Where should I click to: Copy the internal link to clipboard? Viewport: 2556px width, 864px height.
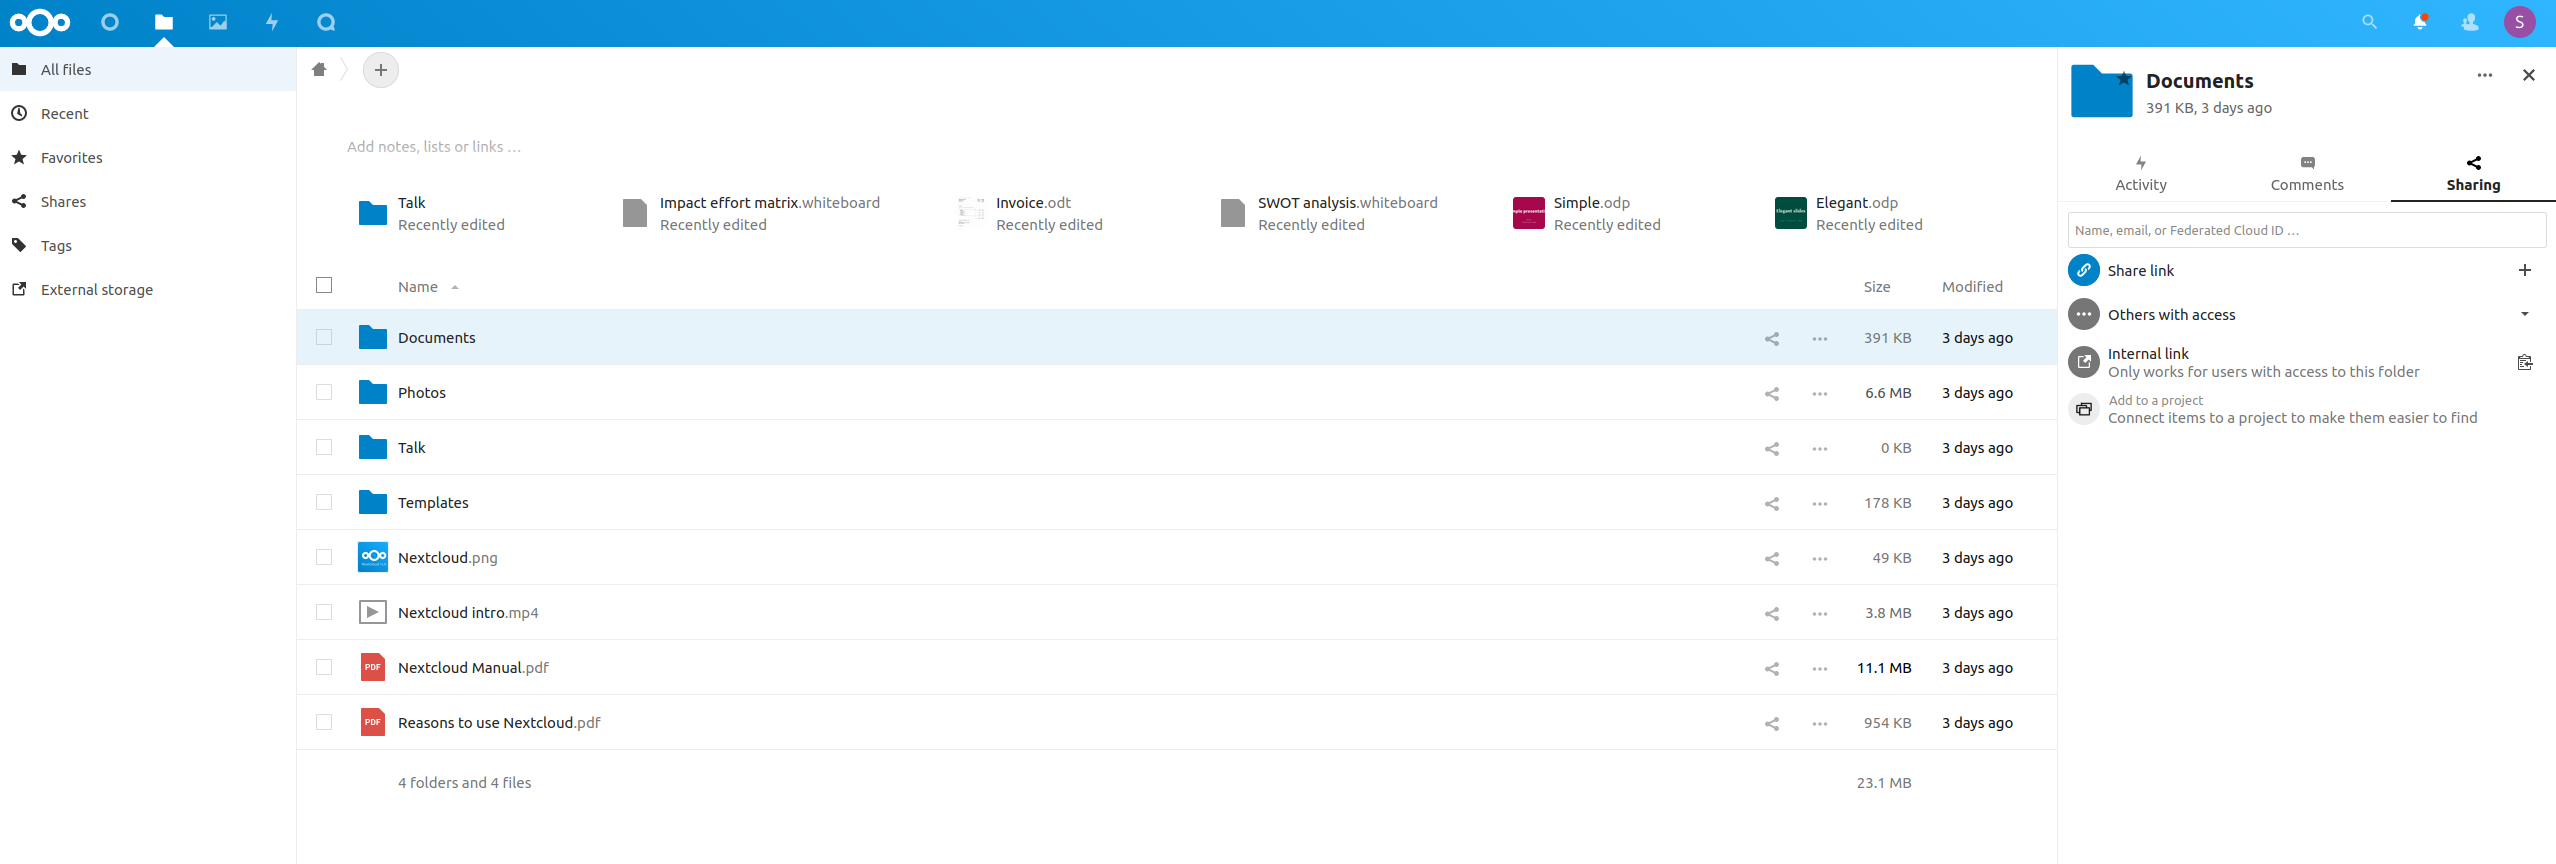pyautogui.click(x=2525, y=362)
